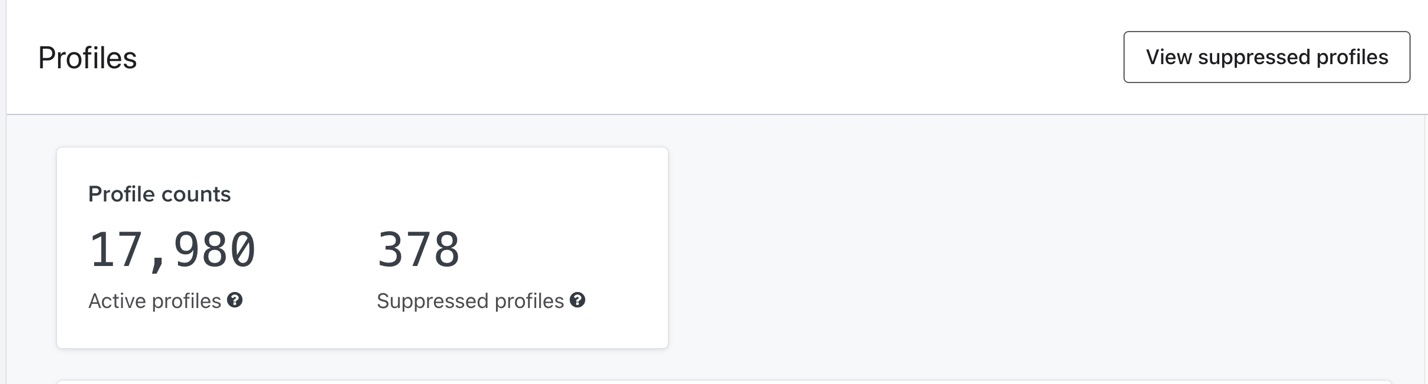
Task: Click the gray background right of the card
Action: pos(1040,248)
